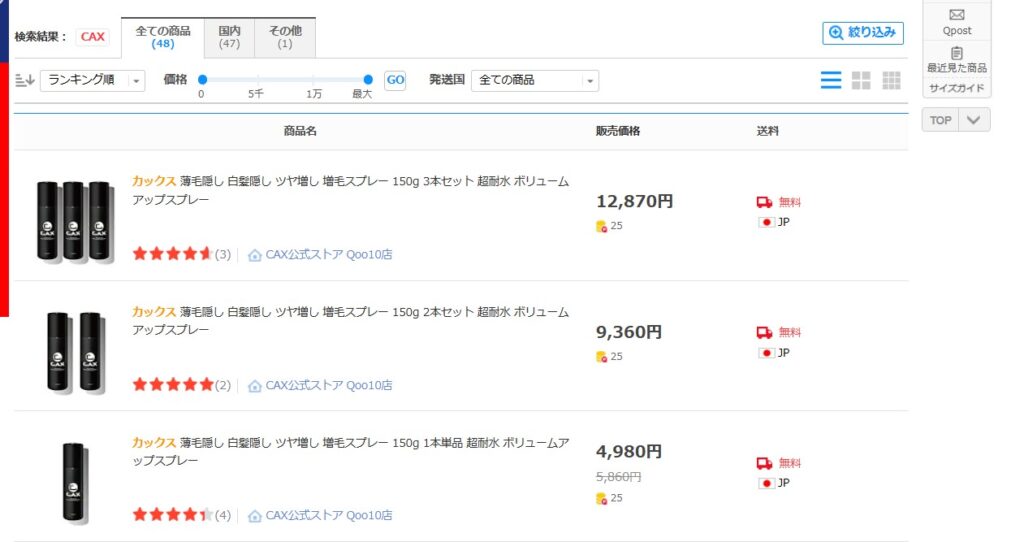The width and height of the screenshot is (1024, 542).
Task: Select the 全ての商品 (48) tab
Action: [163, 37]
